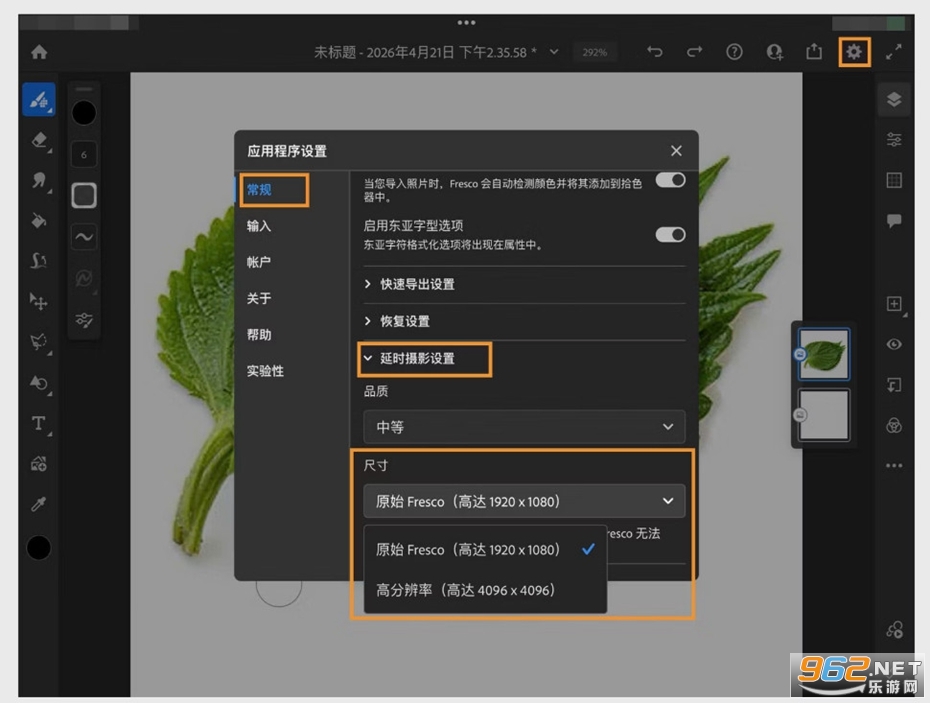930x703 pixels.
Task: Select the empty gray layer thumbnail
Action: tap(823, 415)
